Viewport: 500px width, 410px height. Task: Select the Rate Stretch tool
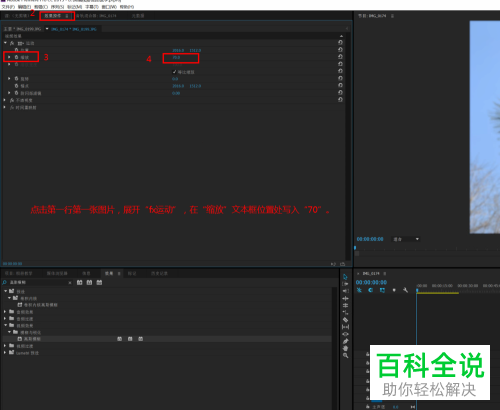(x=345, y=312)
